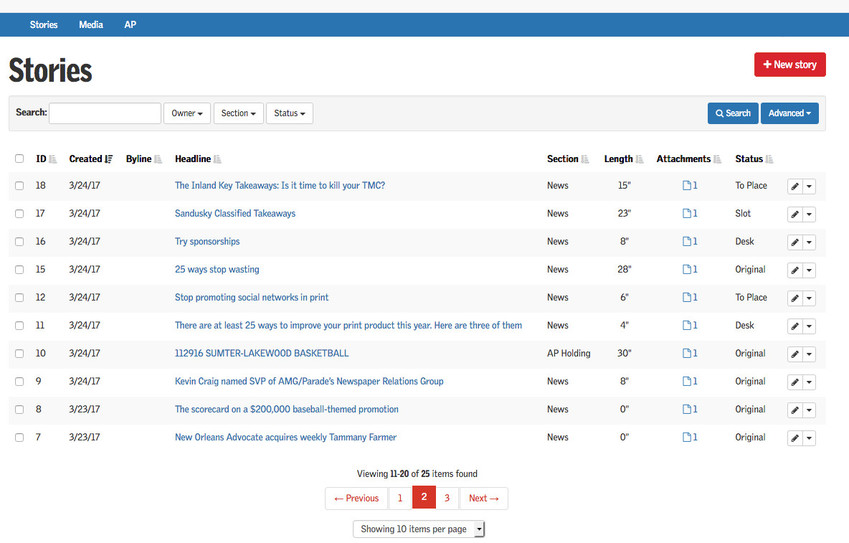Open The Inland Key Takeaways story link
The image size is (849, 543).
coord(279,186)
